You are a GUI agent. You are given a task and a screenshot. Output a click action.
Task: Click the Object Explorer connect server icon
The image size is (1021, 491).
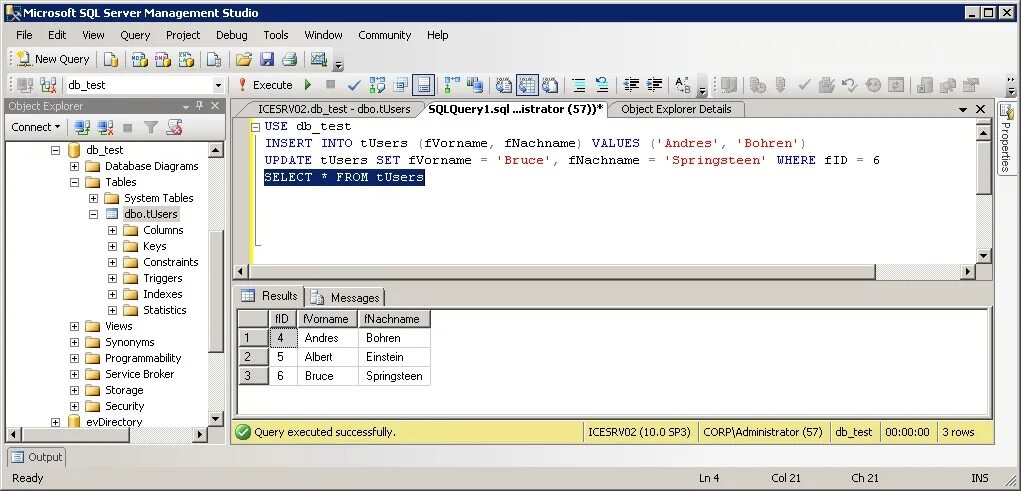coord(82,128)
